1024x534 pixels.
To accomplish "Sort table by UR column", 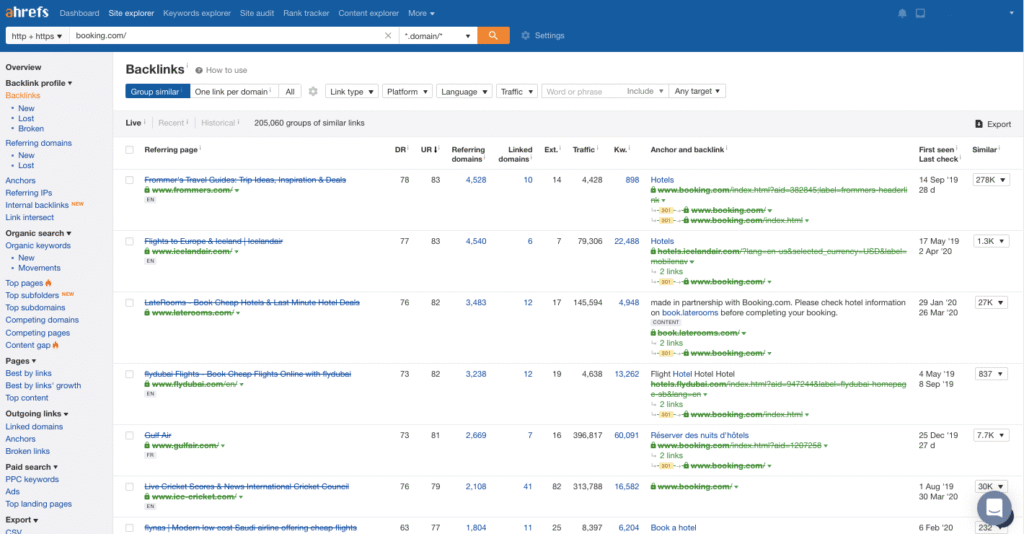I will (x=429, y=150).
